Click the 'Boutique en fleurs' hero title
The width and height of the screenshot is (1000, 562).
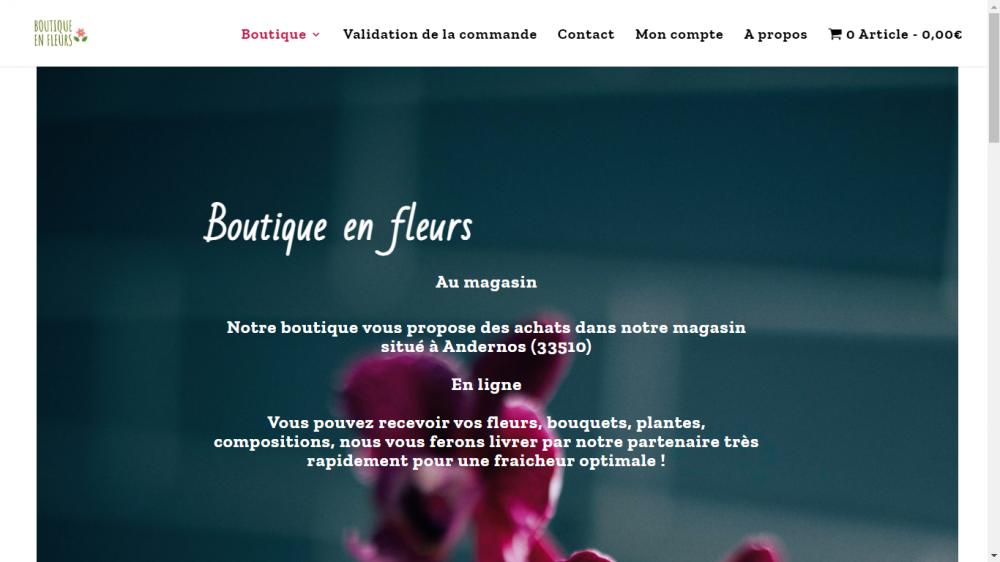338,227
